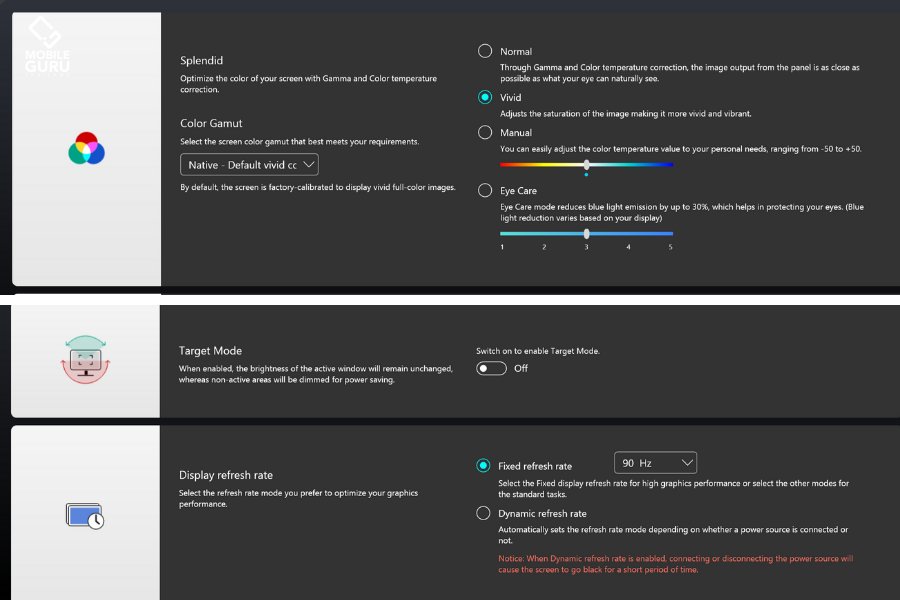Click the Display refresh rate heading

coord(226,475)
